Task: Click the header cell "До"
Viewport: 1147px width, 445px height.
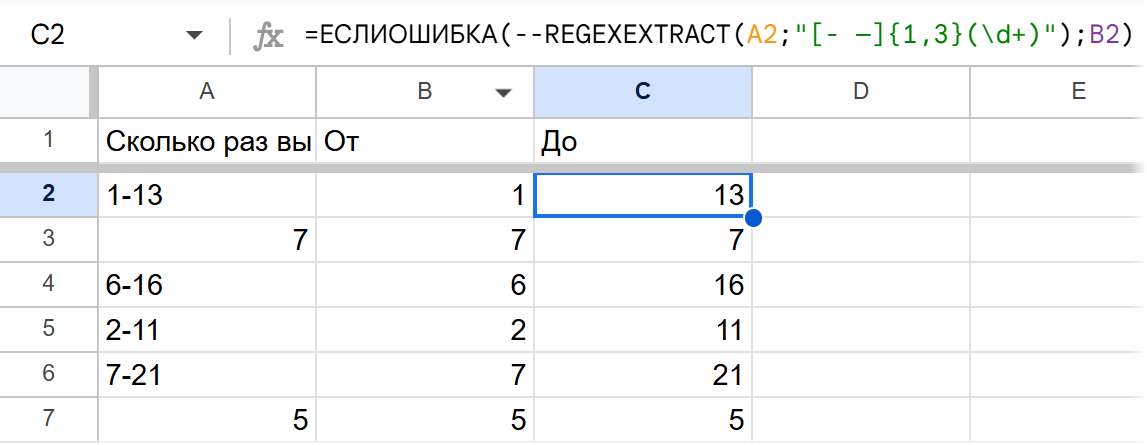Action: (643, 142)
